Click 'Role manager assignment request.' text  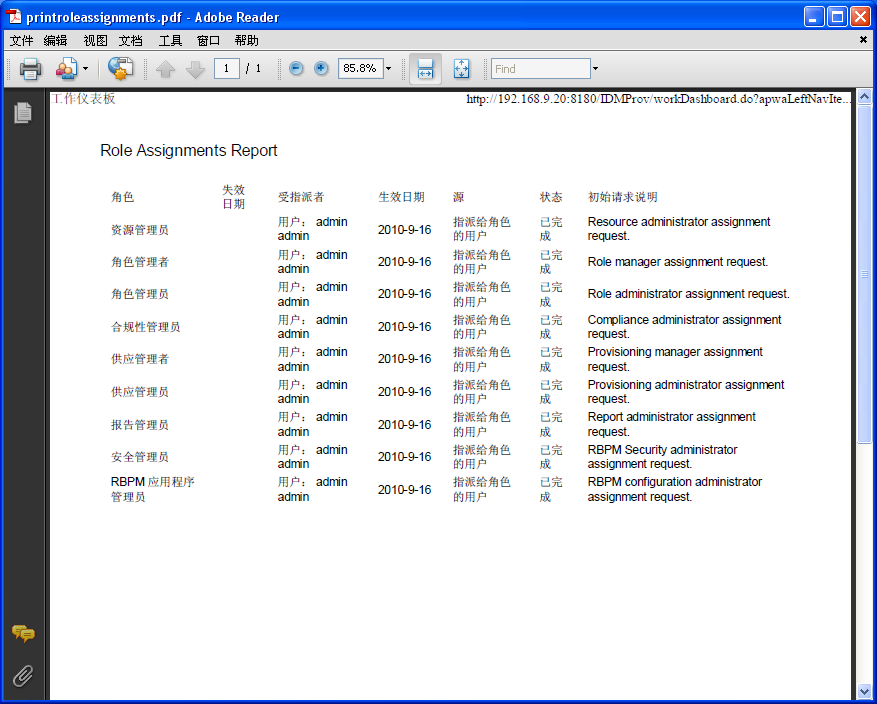coord(678,262)
